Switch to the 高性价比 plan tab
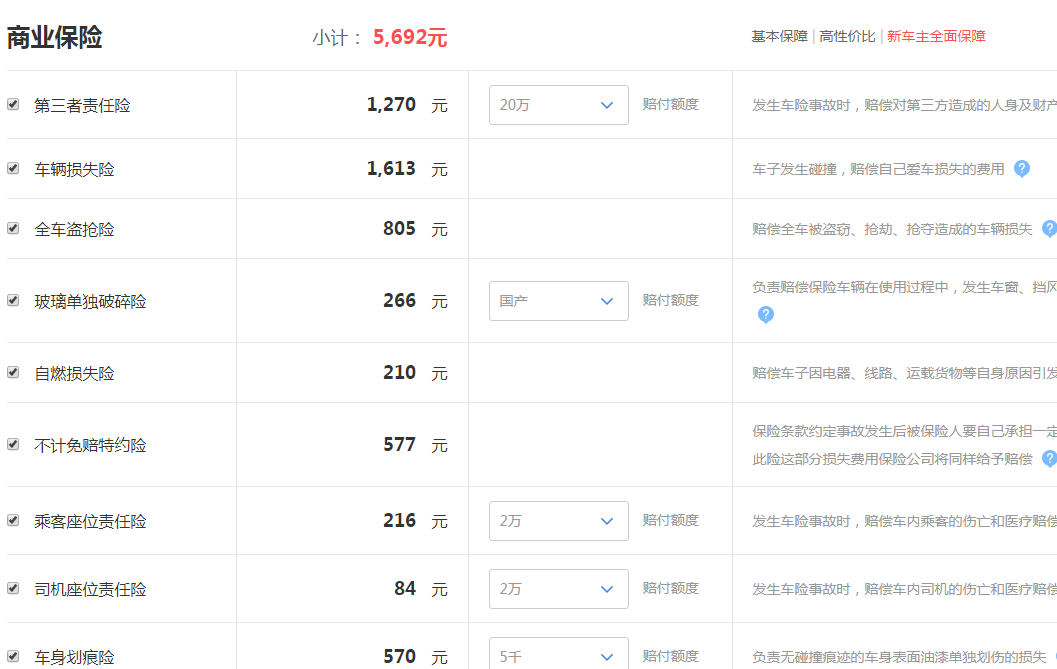Screen dimensions: 1057x669 [x=847, y=36]
